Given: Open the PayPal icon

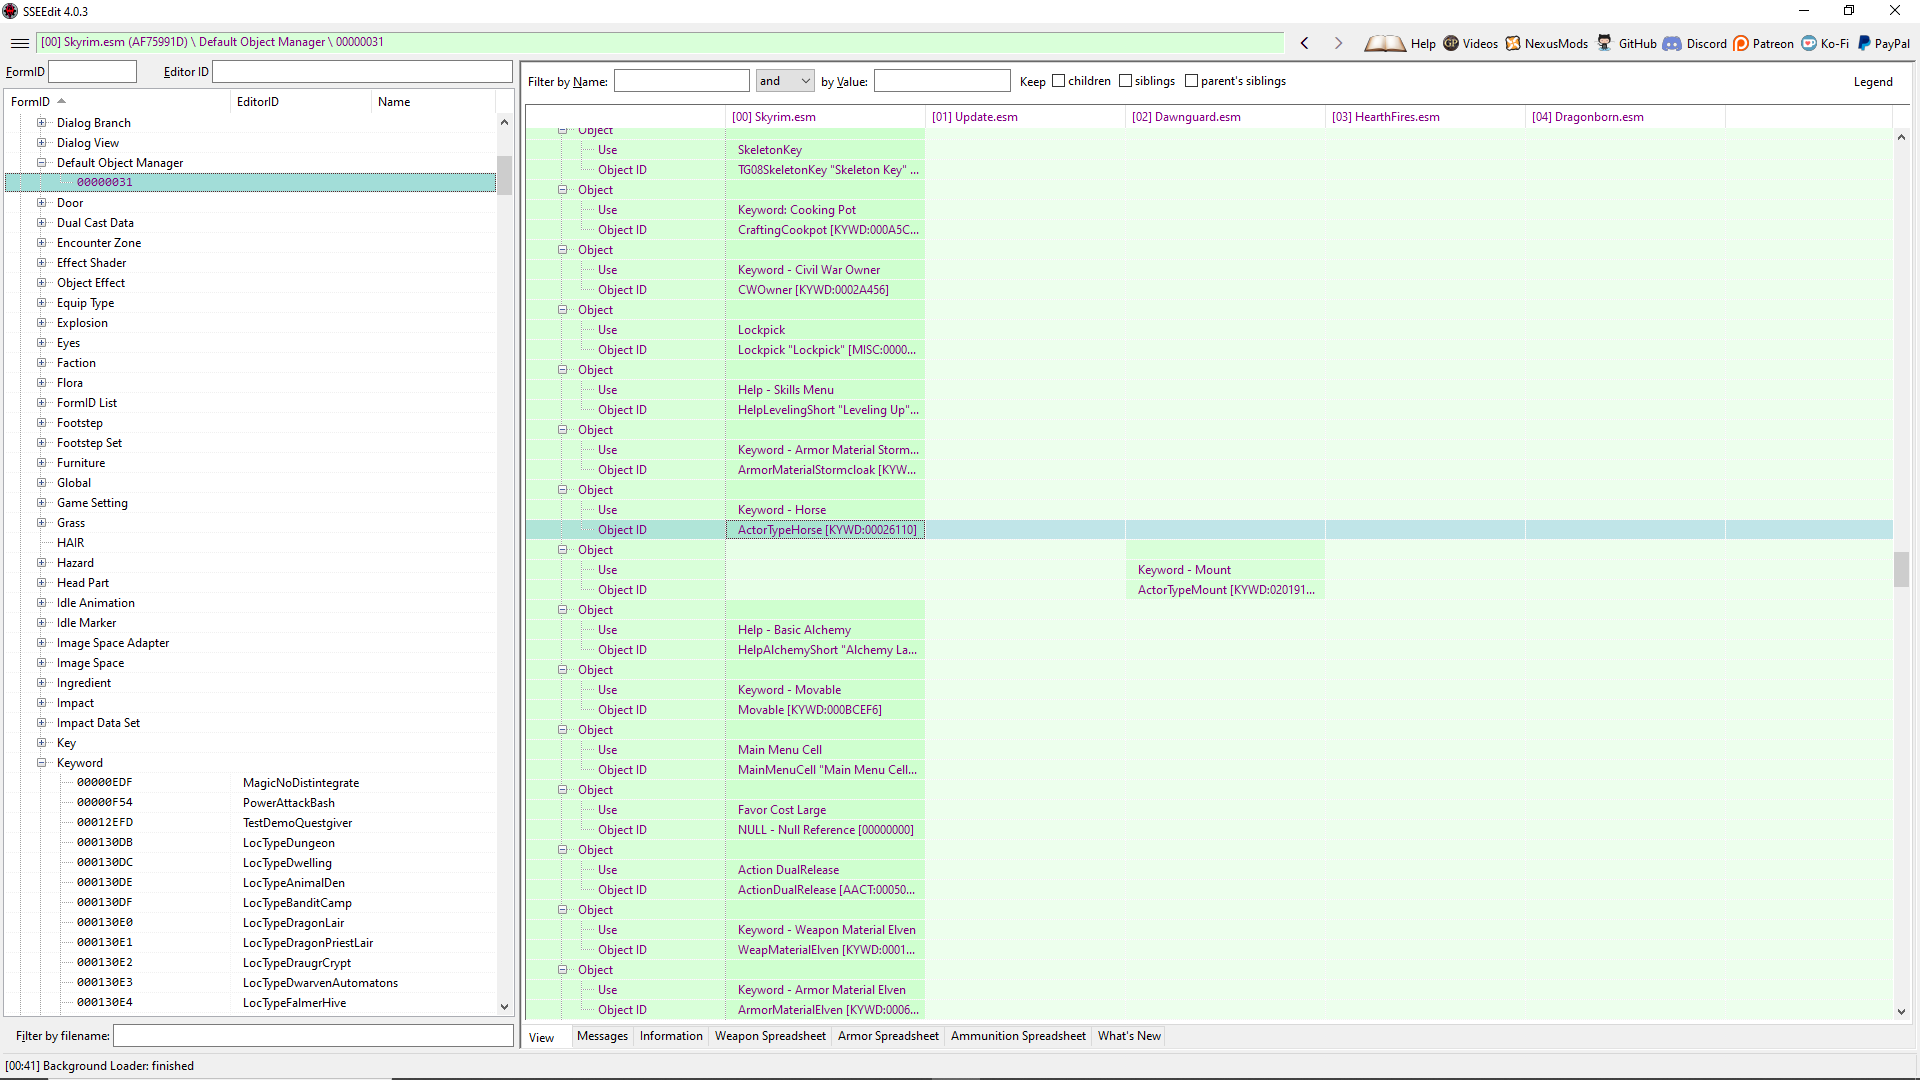Looking at the screenshot, I should click(x=1864, y=43).
